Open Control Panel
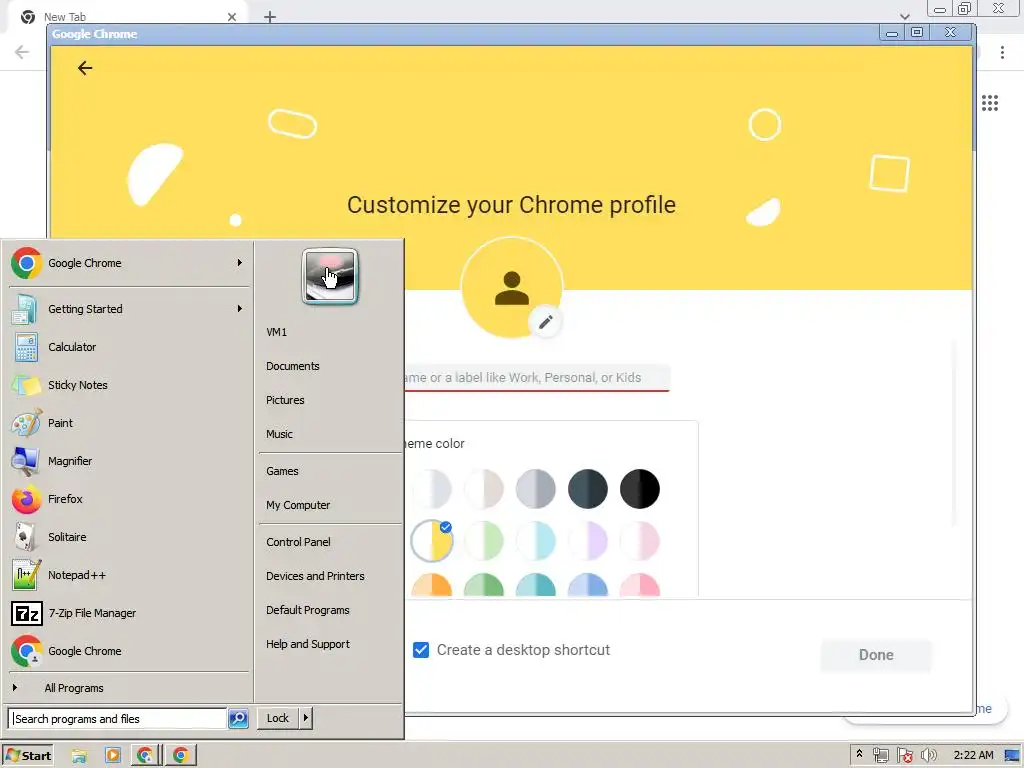 pos(298,542)
